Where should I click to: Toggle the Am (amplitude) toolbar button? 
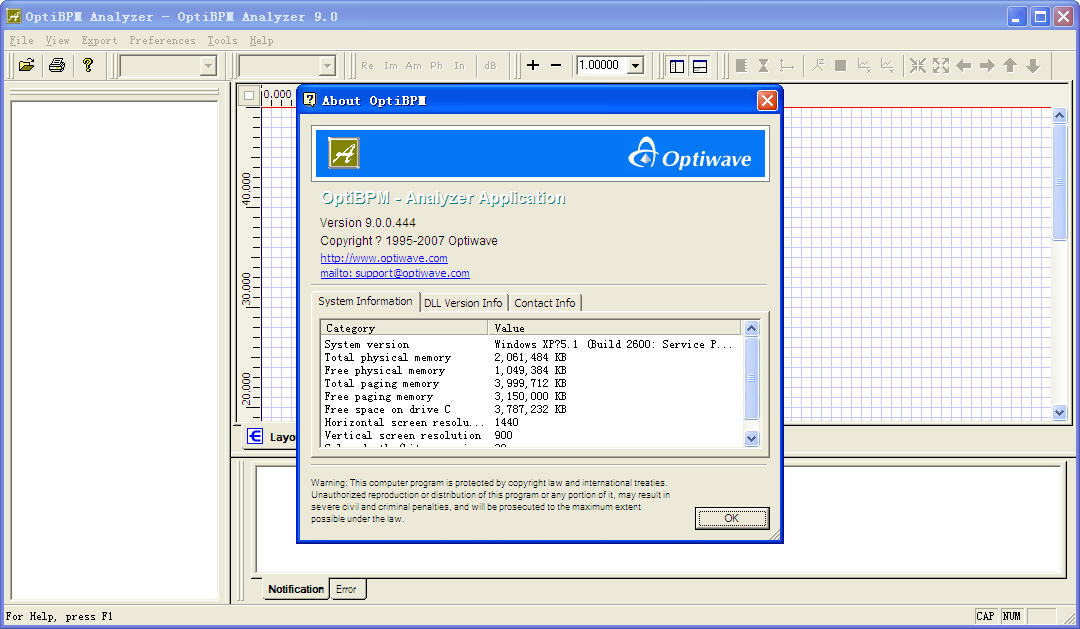[x=413, y=65]
